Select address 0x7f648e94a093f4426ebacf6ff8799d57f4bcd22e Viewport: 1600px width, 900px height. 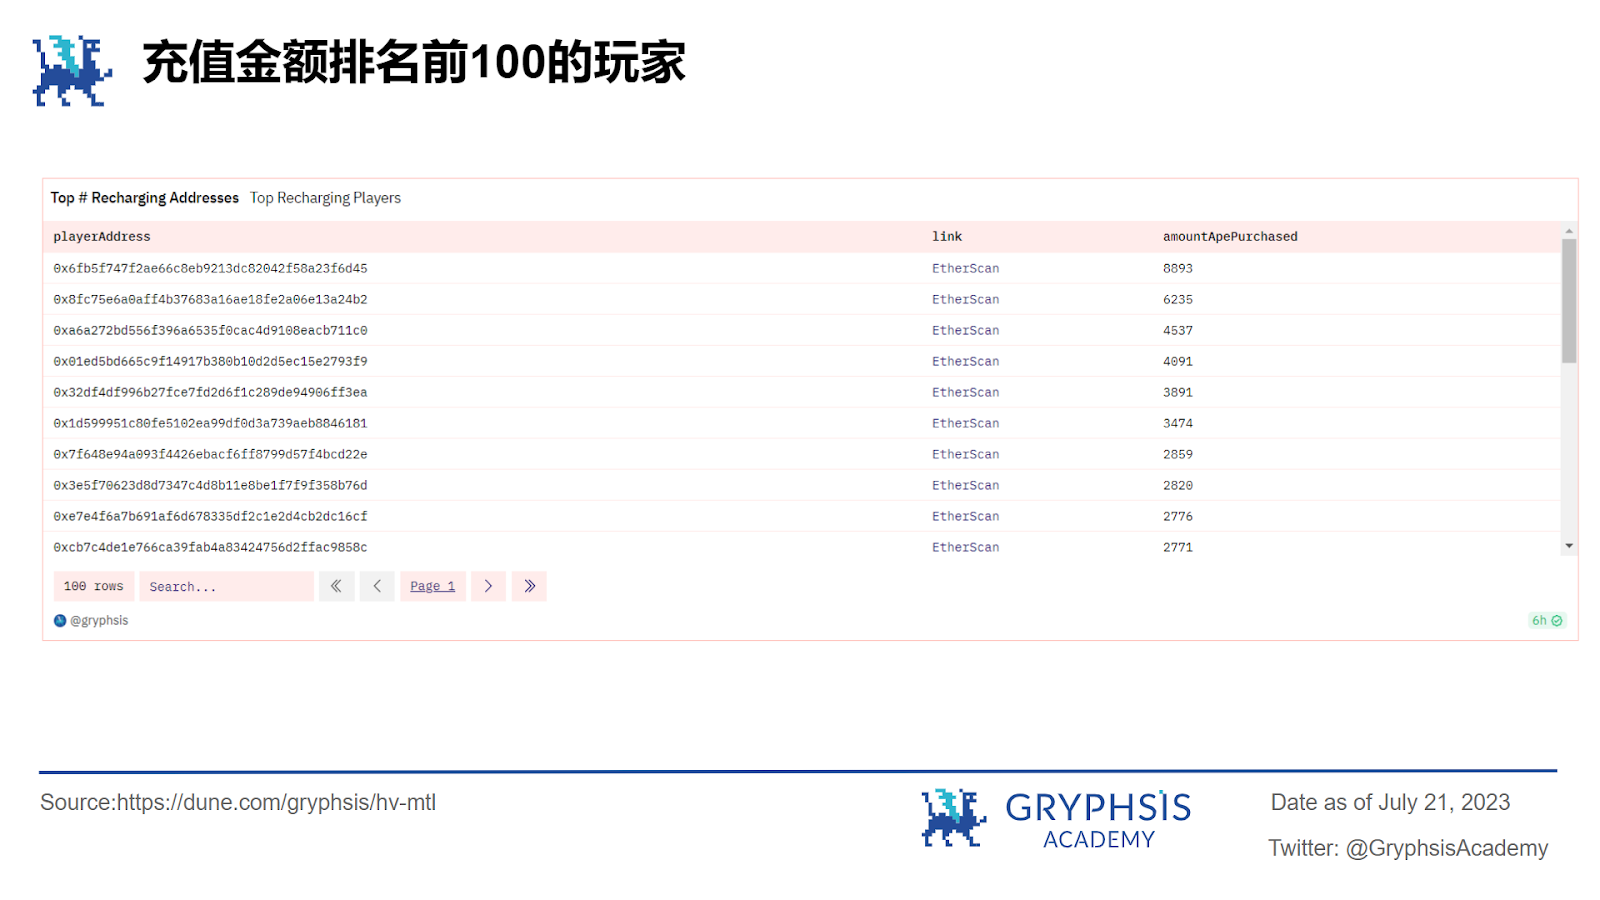(x=210, y=454)
